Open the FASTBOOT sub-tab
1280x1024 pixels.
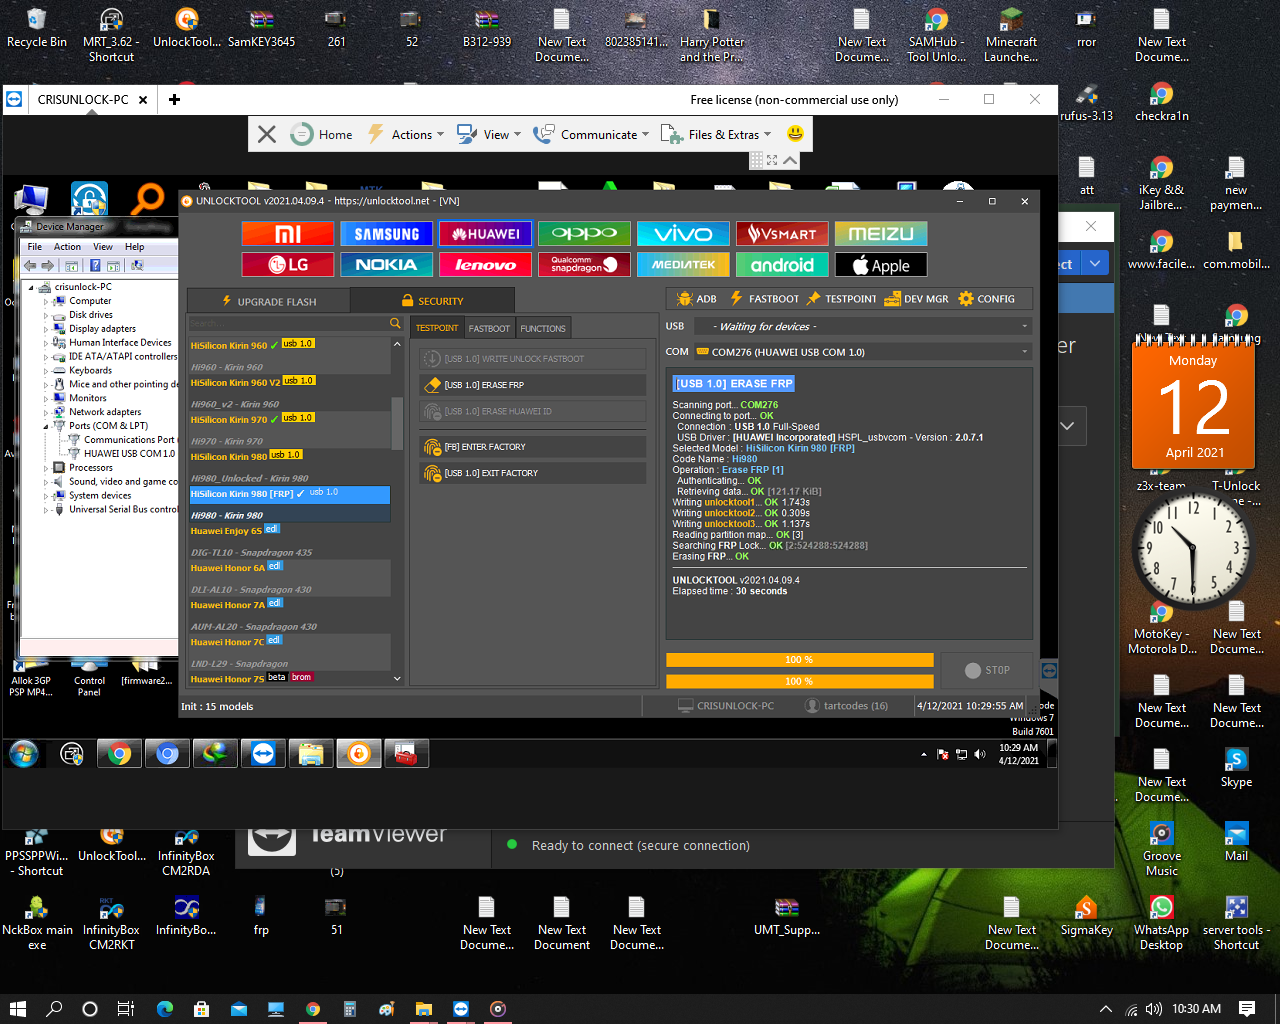point(489,328)
